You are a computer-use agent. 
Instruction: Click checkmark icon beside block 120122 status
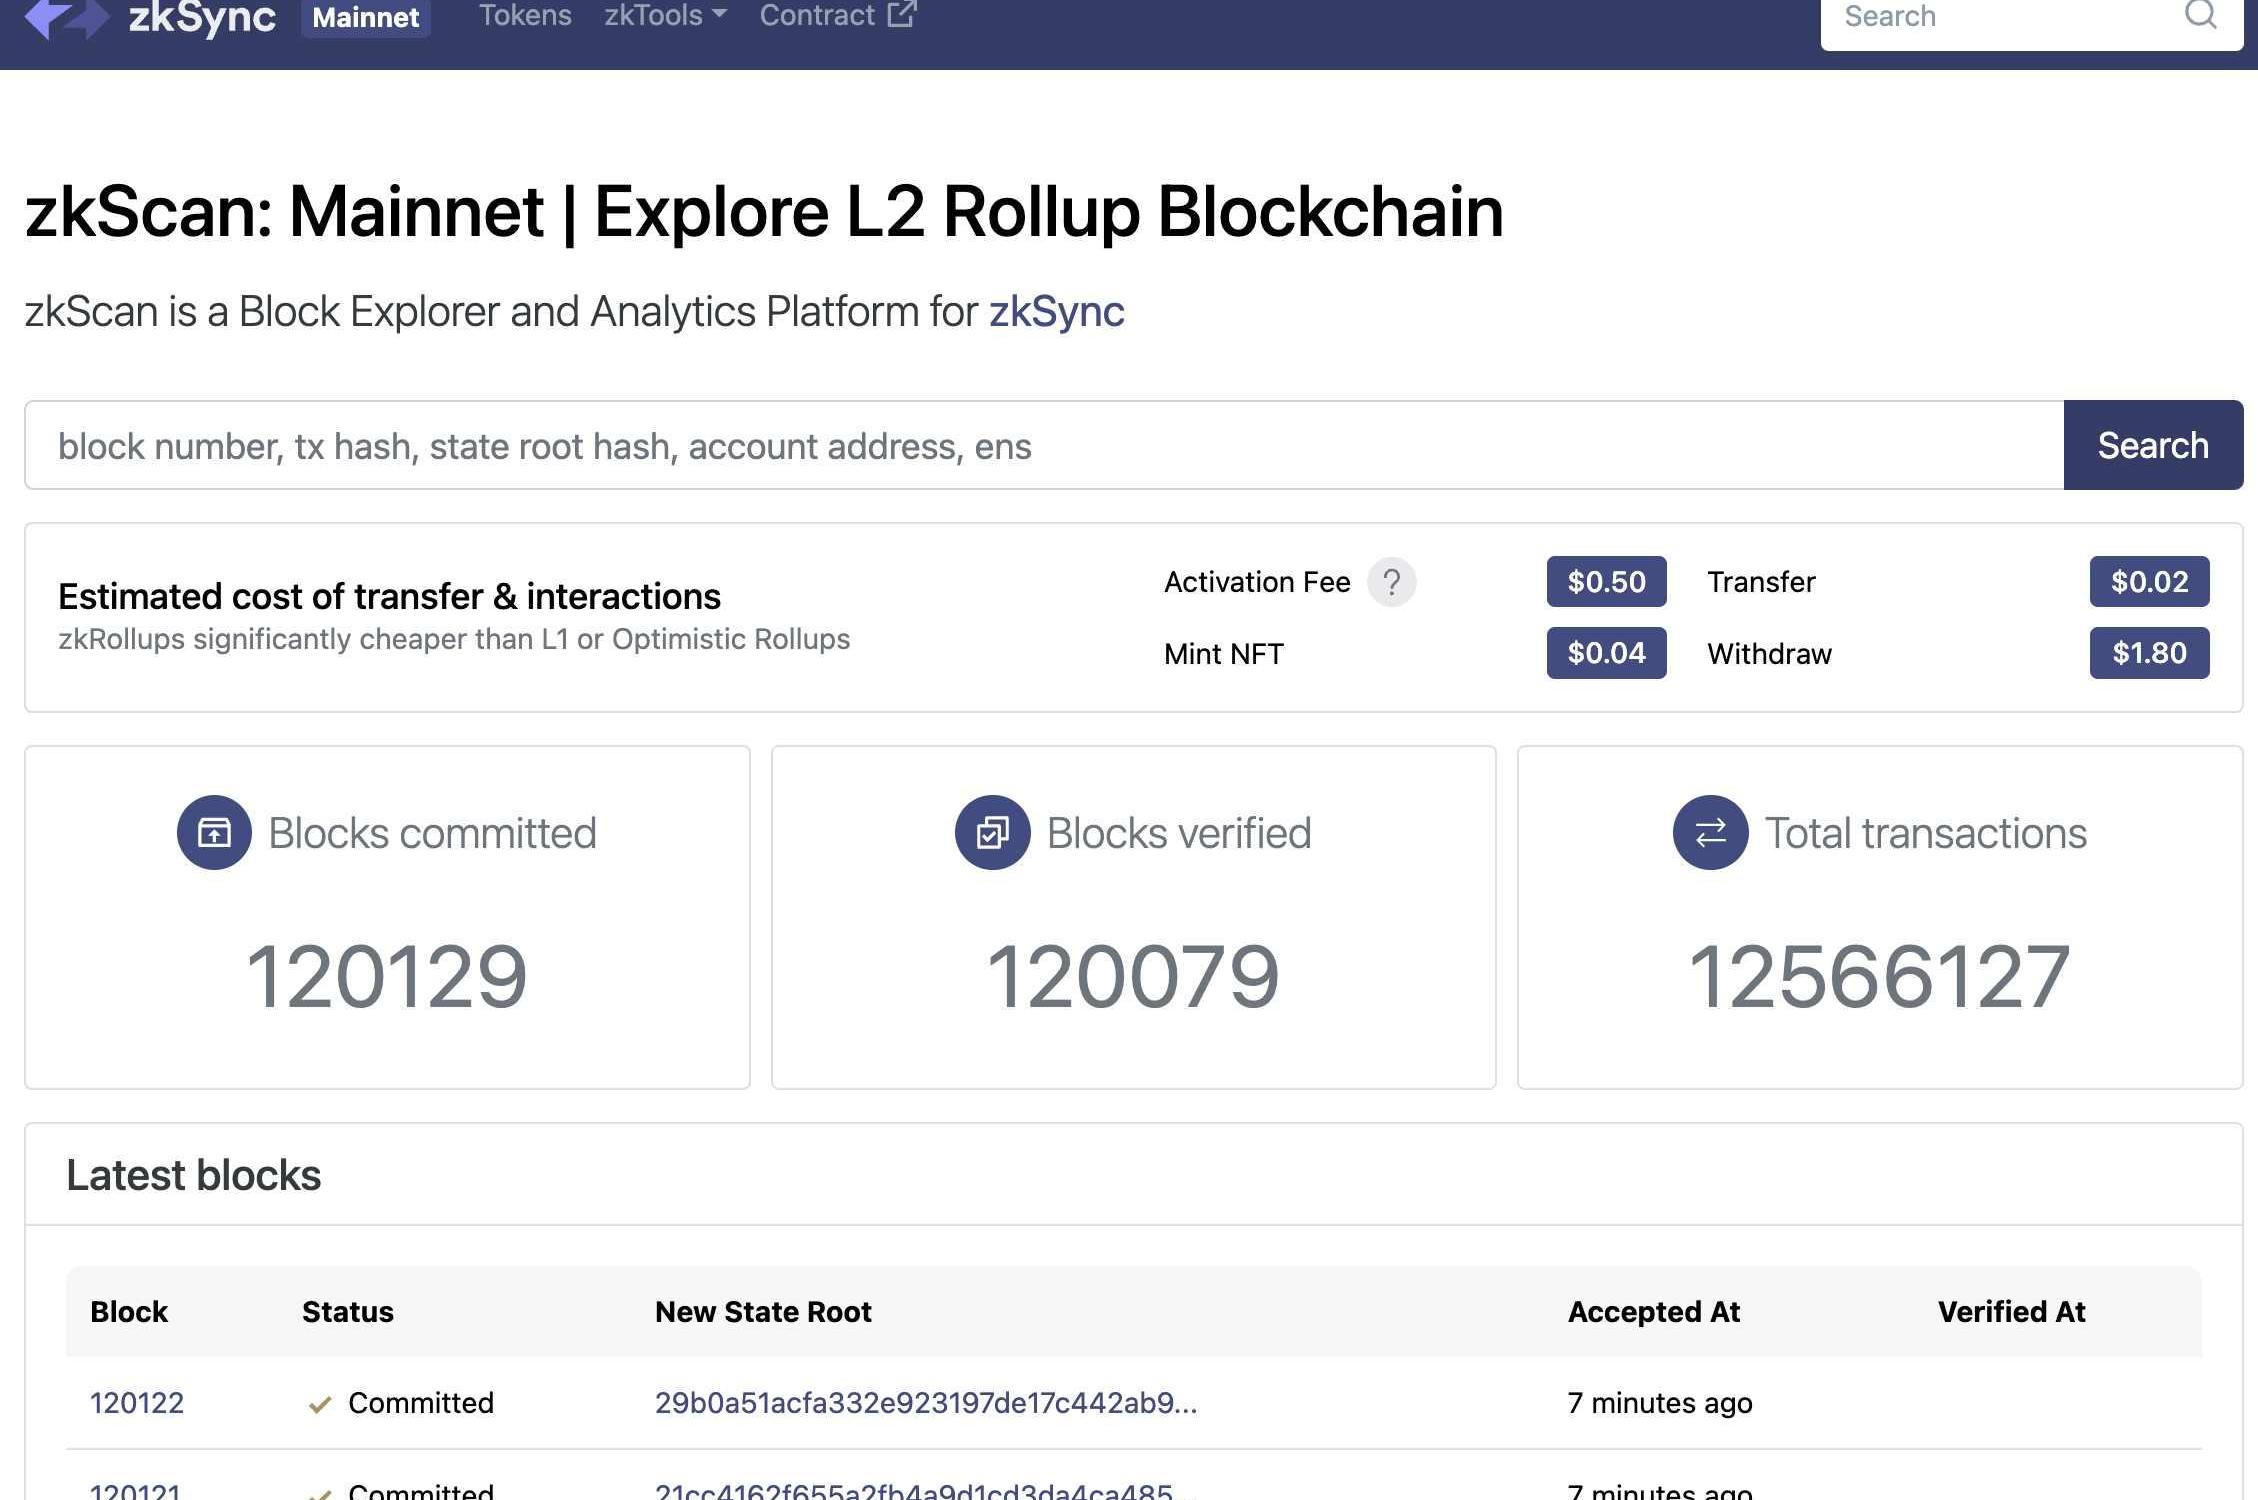coord(320,1404)
